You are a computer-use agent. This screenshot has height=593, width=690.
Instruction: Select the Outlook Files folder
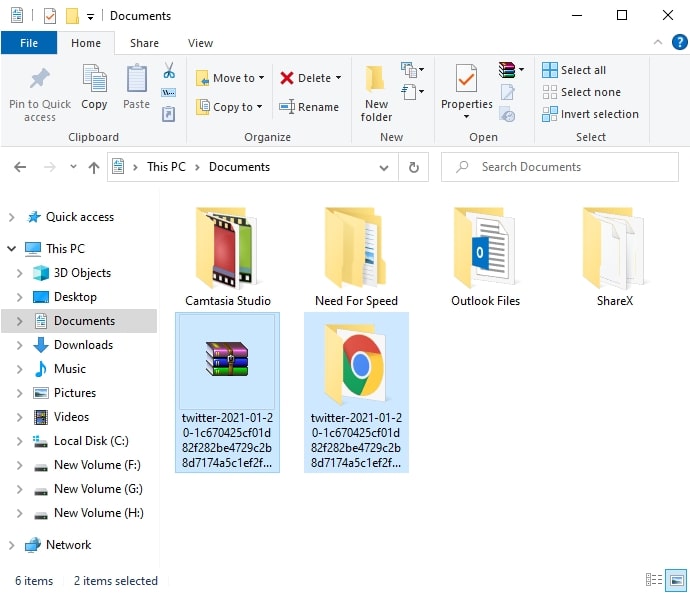point(485,257)
